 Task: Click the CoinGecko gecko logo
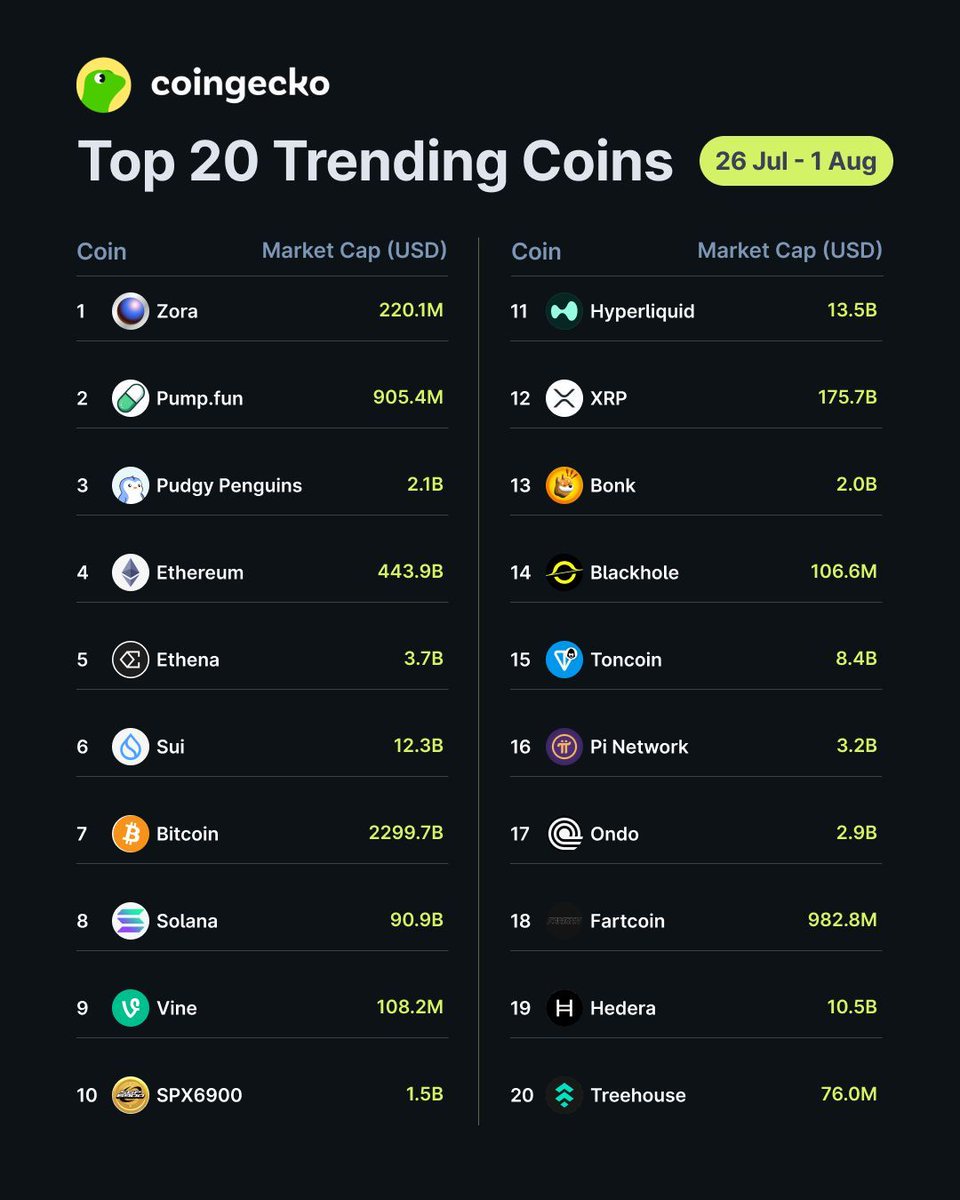[x=104, y=85]
